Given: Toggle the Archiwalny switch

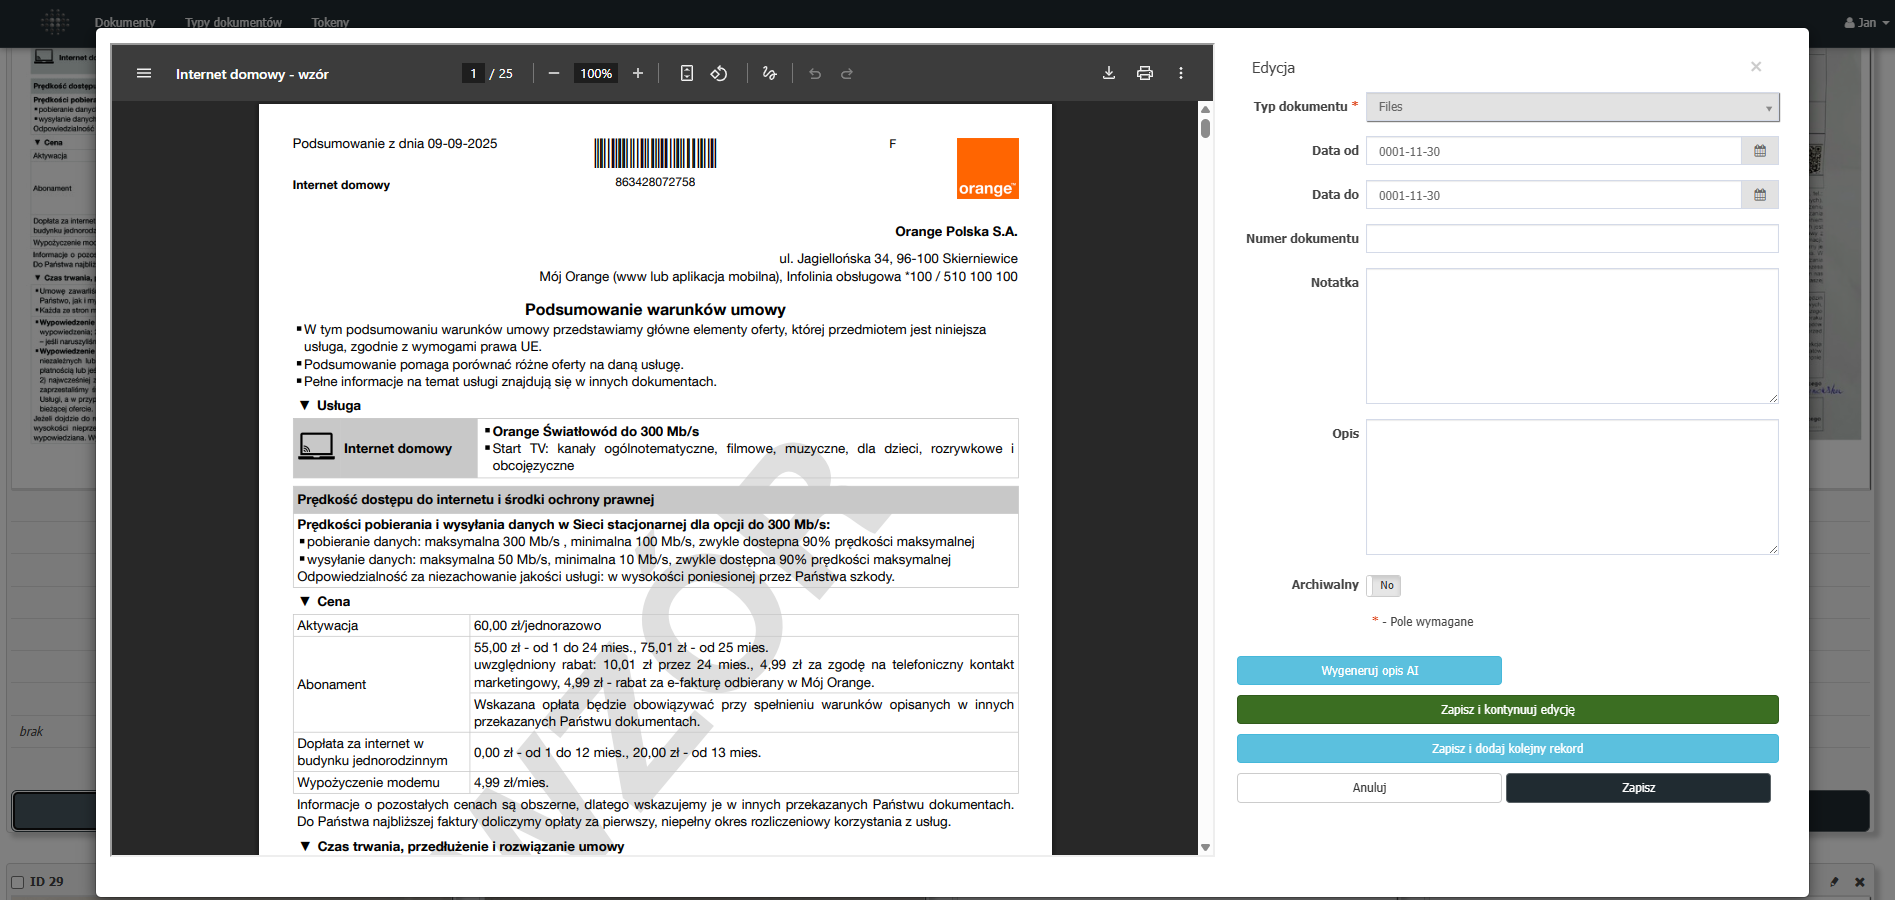Looking at the screenshot, I should tap(1385, 586).
